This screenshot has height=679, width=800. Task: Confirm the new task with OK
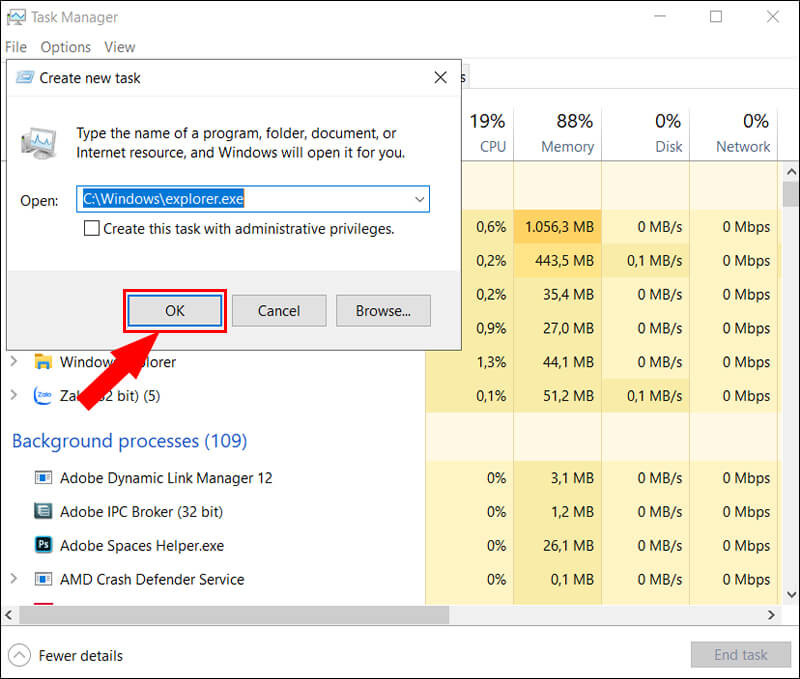click(x=174, y=311)
